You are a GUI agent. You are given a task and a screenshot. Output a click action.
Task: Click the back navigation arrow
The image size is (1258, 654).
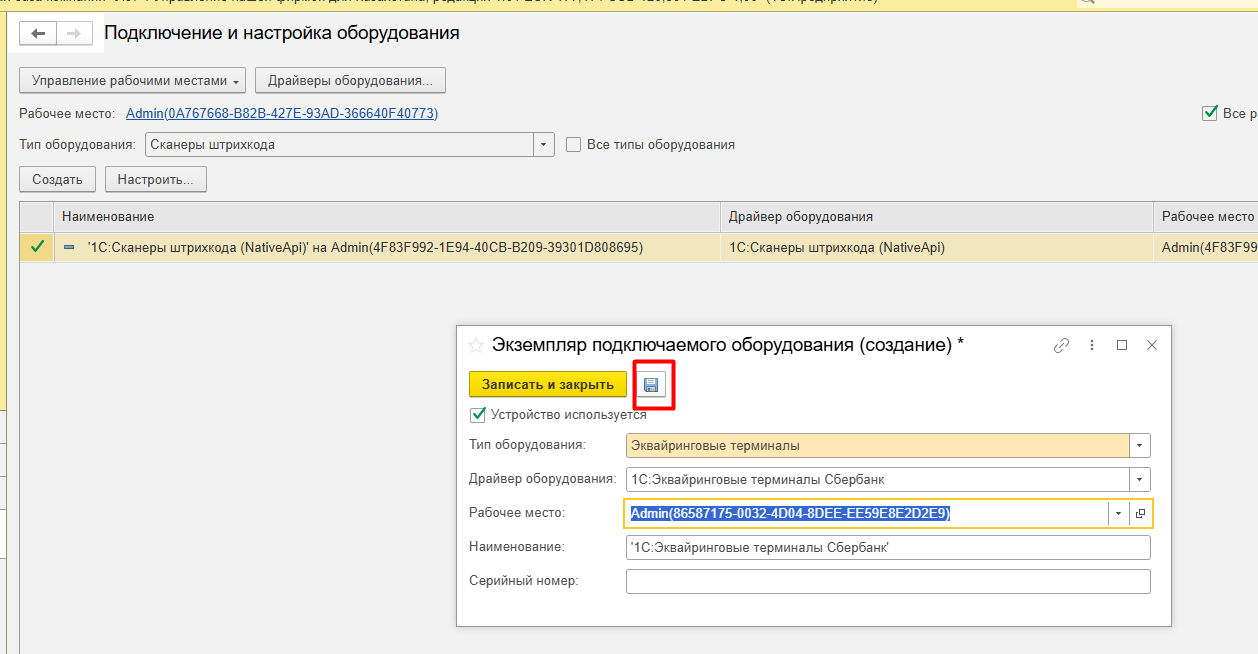tap(39, 34)
